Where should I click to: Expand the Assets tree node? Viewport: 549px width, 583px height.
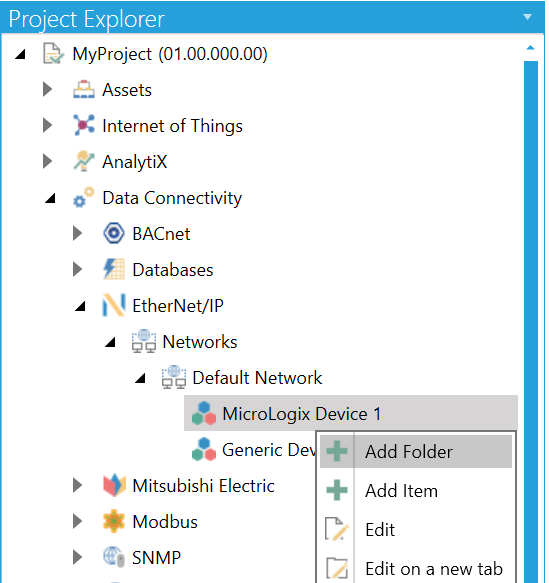pyautogui.click(x=48, y=90)
